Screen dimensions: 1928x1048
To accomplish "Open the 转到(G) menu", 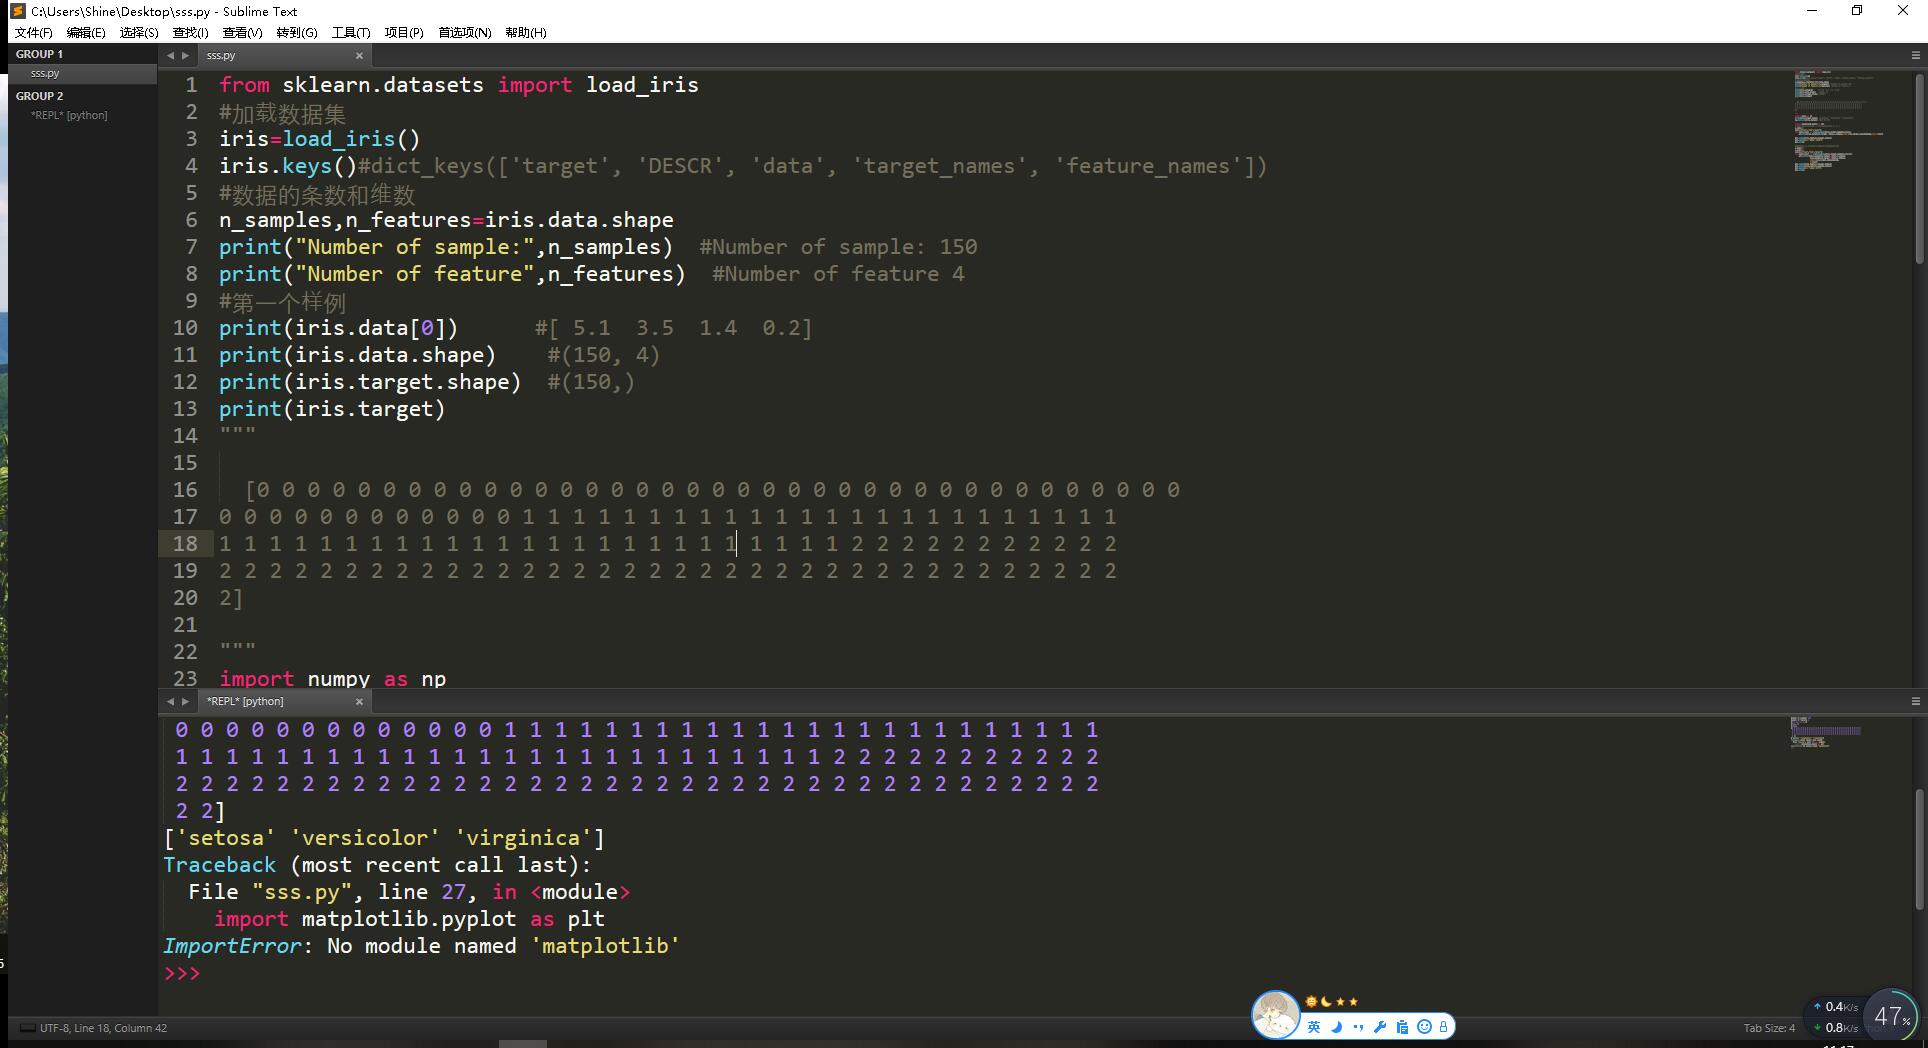I will click(x=297, y=32).
